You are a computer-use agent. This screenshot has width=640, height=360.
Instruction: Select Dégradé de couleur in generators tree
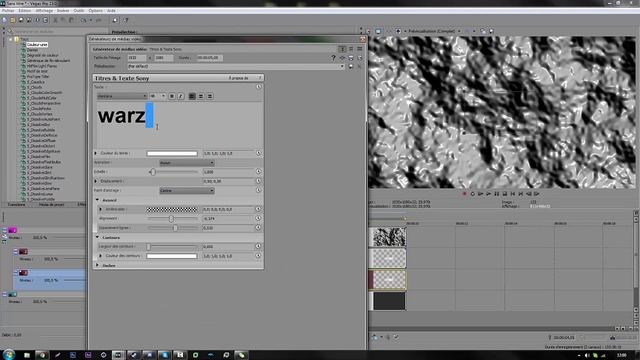click(x=42, y=55)
